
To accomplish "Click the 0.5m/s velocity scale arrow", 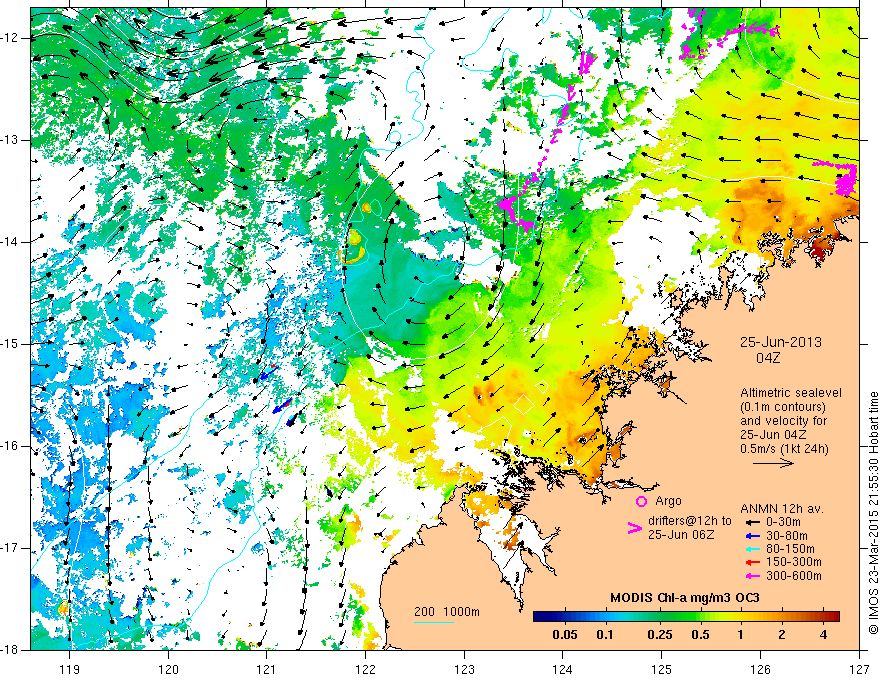I will 773,463.
